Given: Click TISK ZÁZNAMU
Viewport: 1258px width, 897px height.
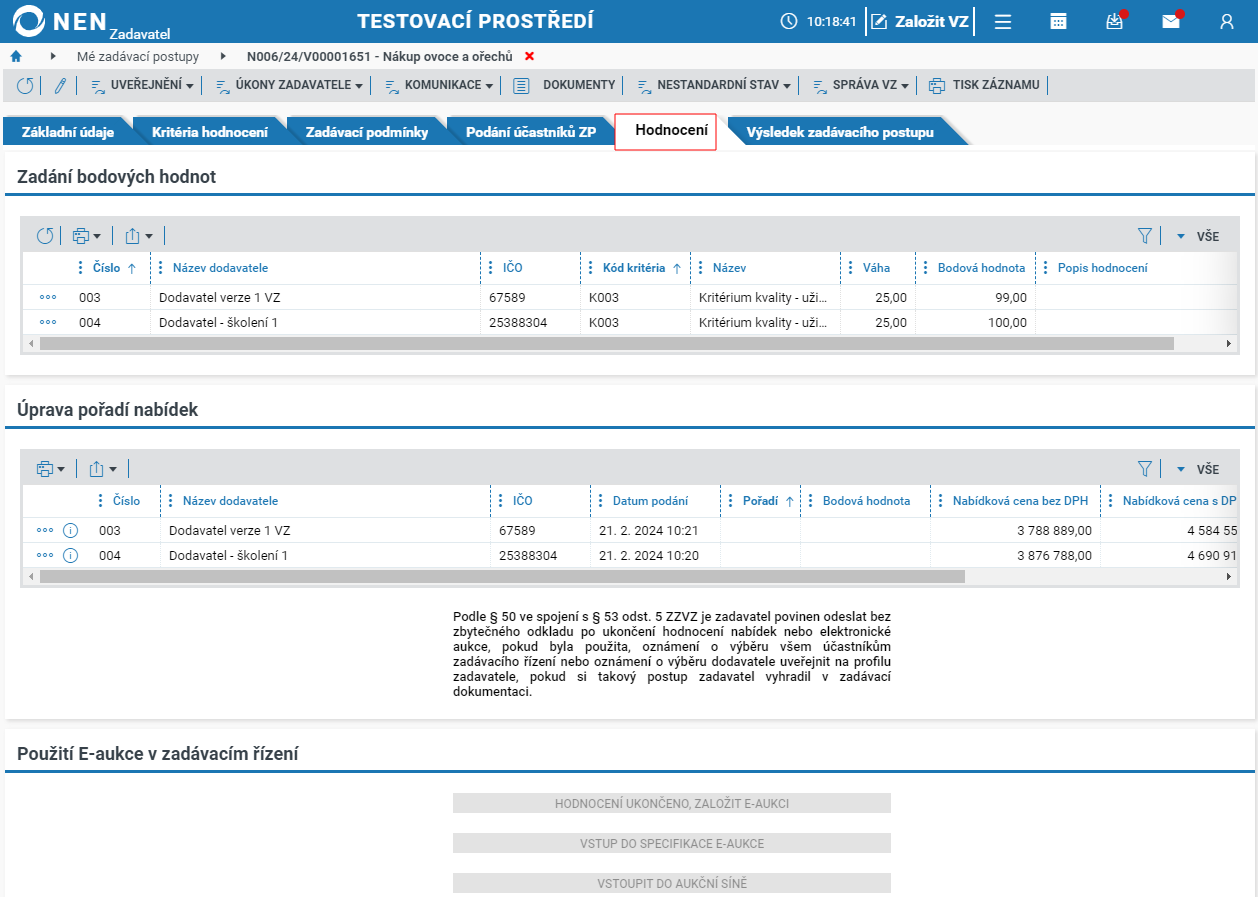Looking at the screenshot, I should (x=985, y=86).
